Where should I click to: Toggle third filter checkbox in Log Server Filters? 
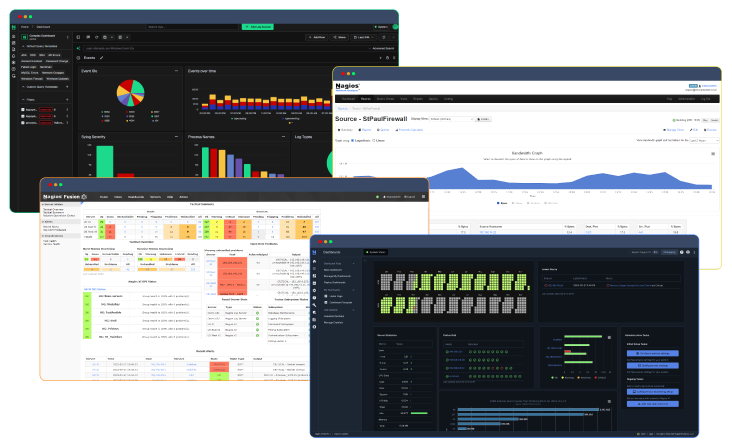[22, 123]
